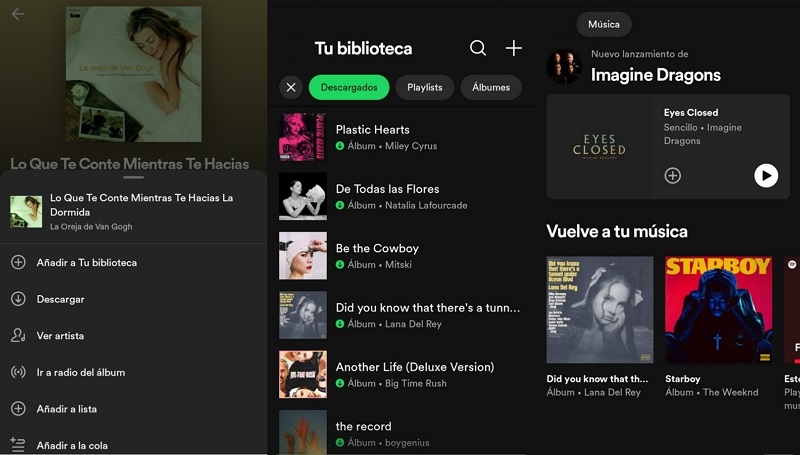Click Plastic Hearts title text

tap(372, 130)
